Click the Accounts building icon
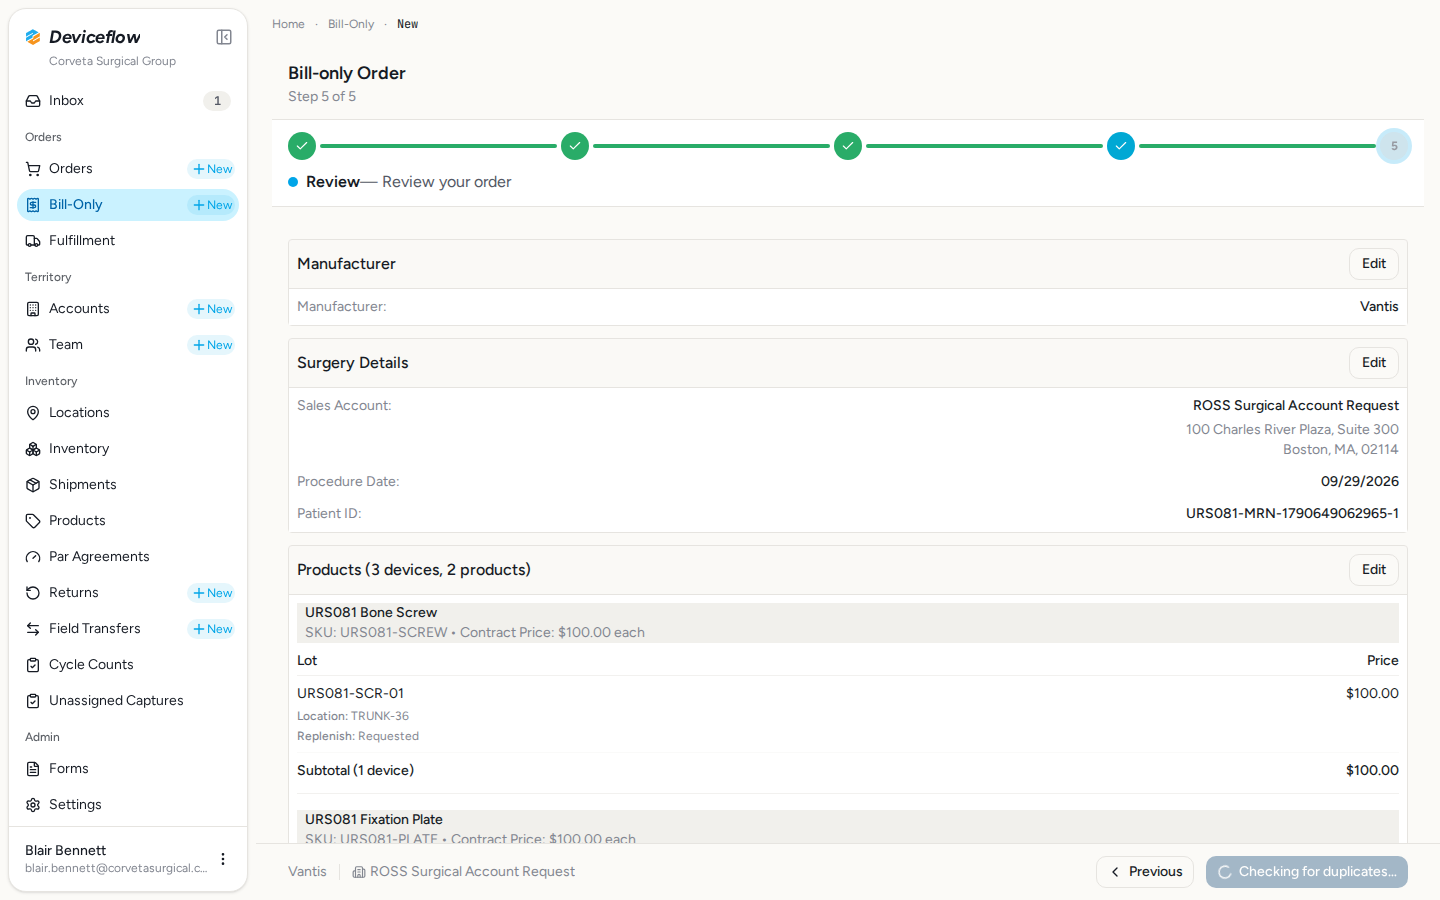Image resolution: width=1440 pixels, height=900 pixels. click(x=33, y=309)
